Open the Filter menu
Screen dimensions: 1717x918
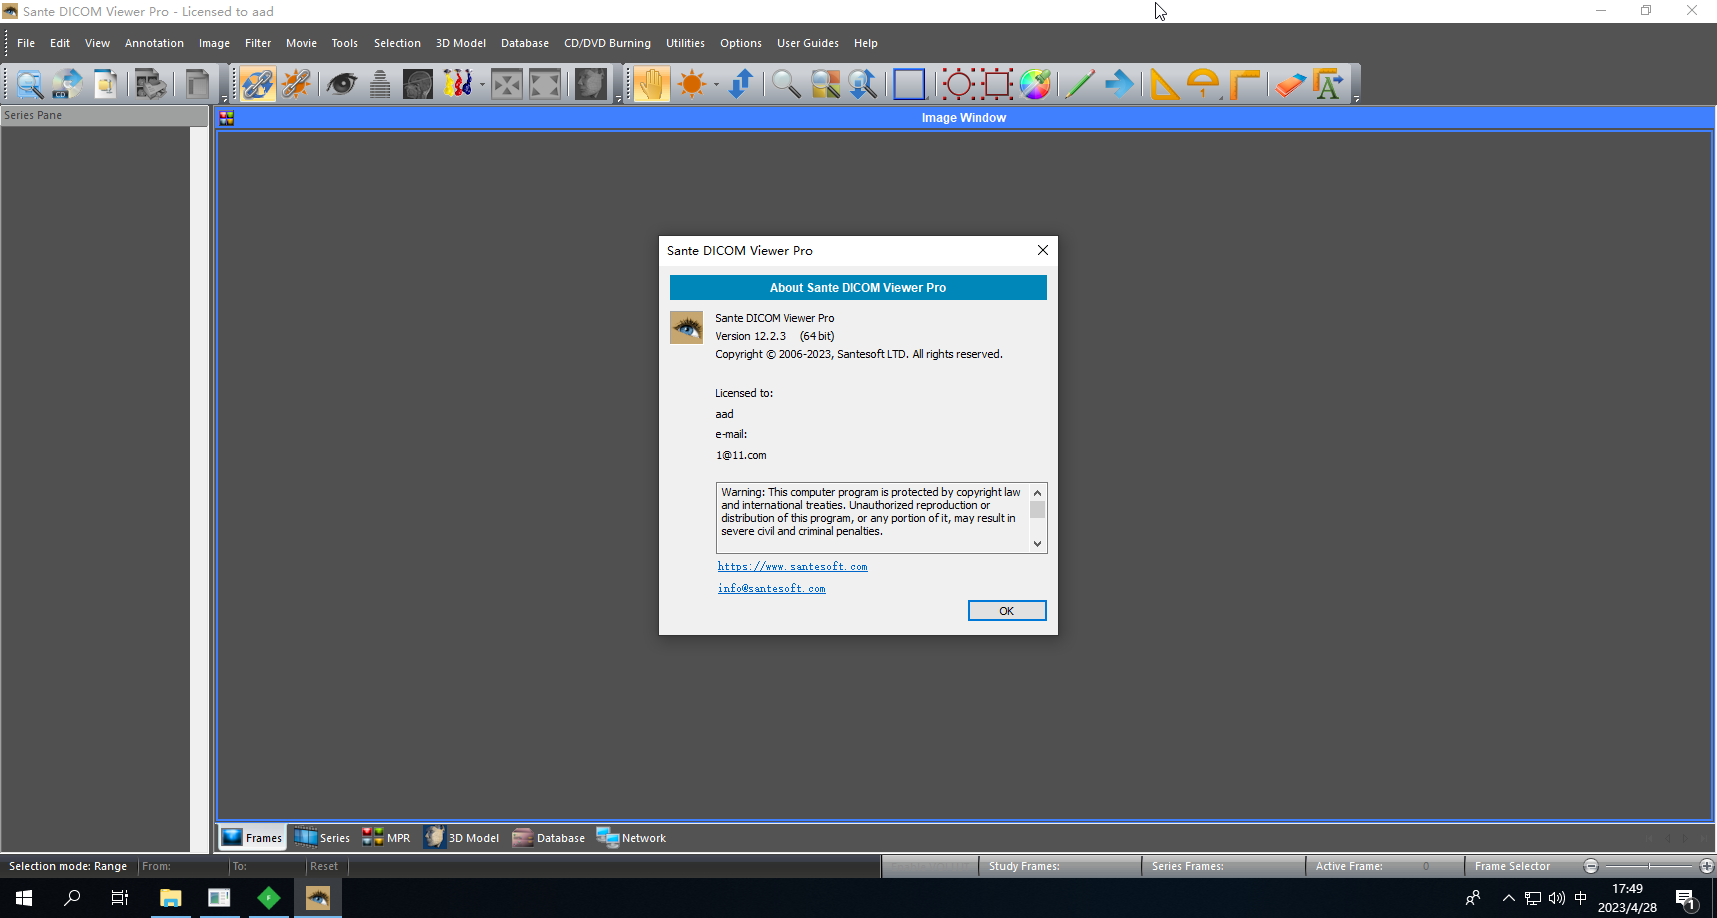258,43
